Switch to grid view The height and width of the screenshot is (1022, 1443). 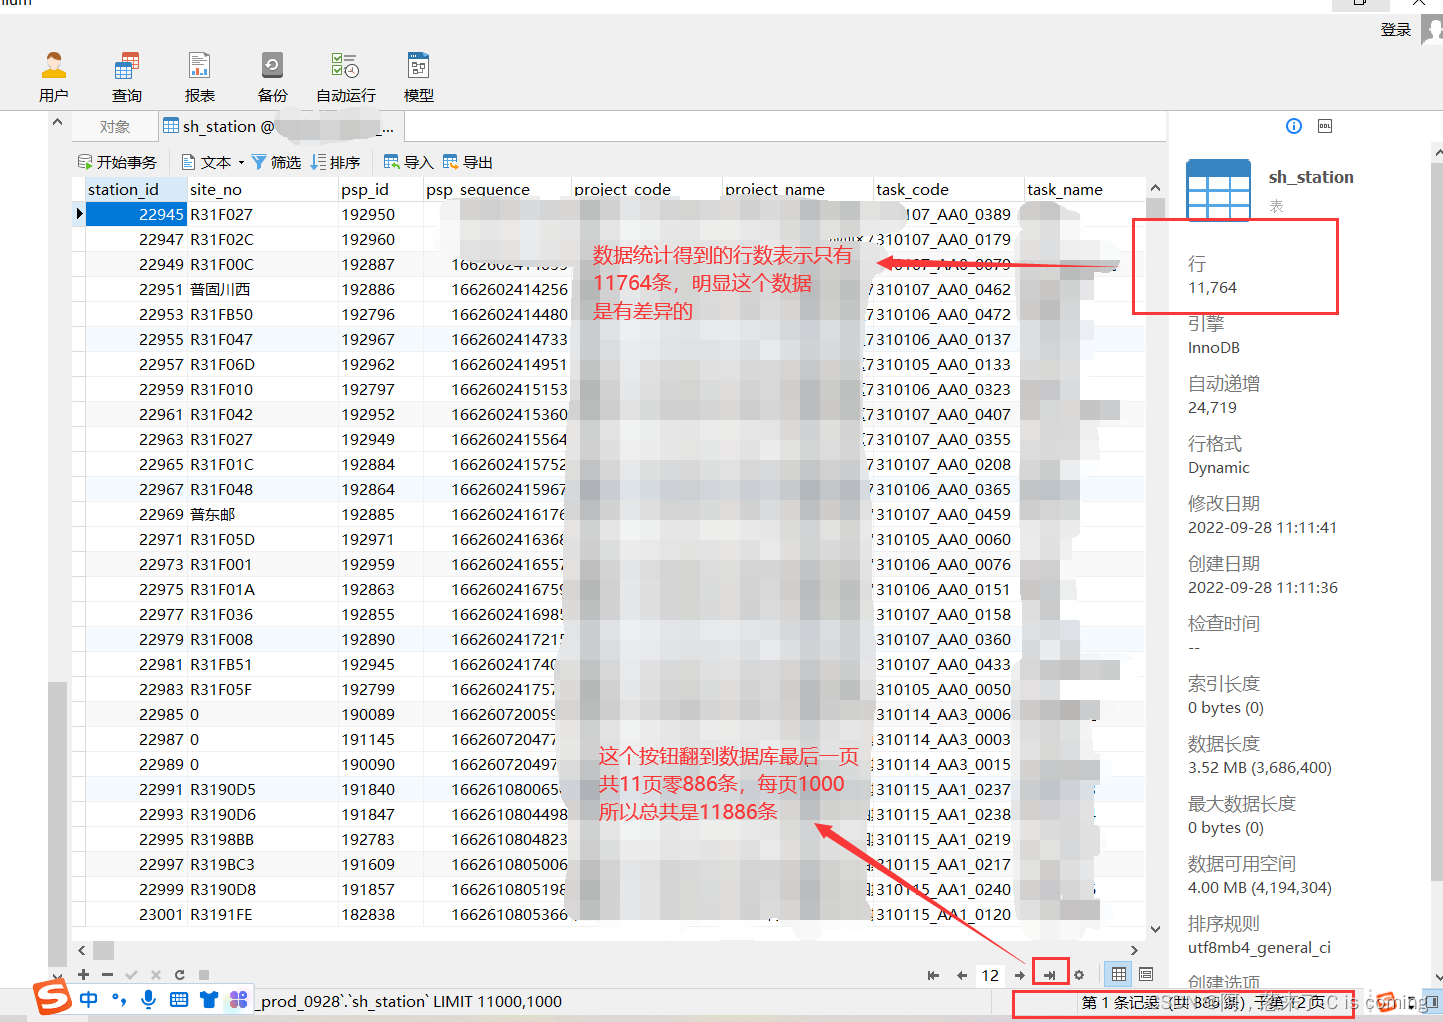tap(1118, 974)
